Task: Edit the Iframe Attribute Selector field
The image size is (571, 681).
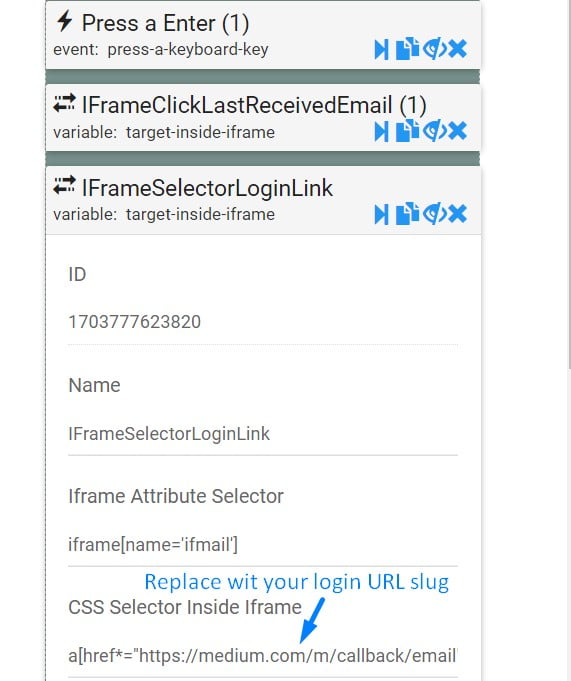Action: (x=263, y=545)
